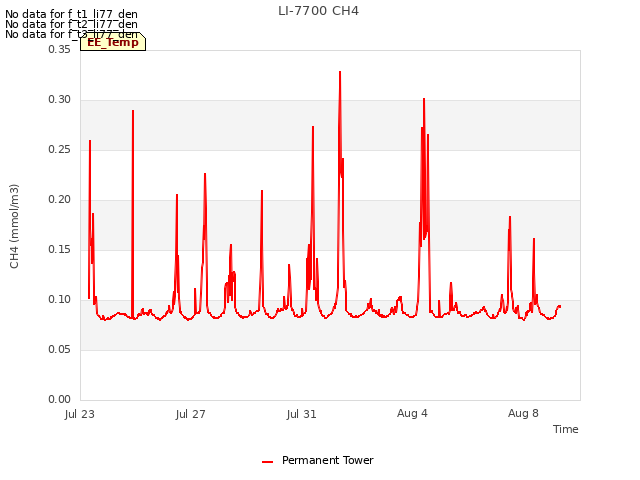Click the Aug 4 x-axis tick label
640x480 pixels.
click(412, 413)
